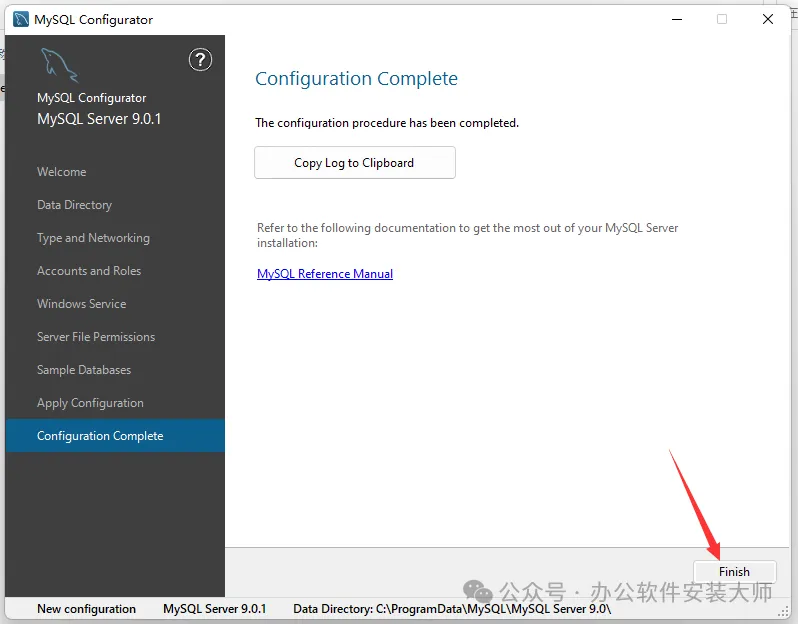Open the Type and Networking step

93,238
